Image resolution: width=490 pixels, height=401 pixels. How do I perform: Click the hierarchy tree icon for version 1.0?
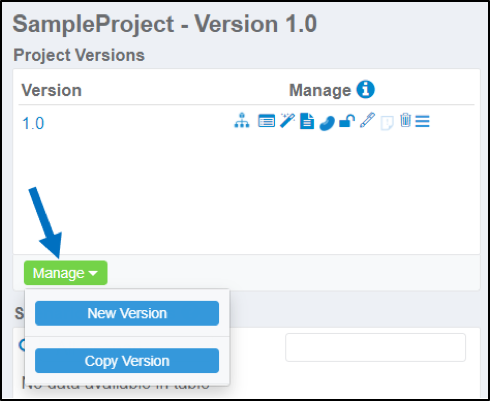[242, 120]
